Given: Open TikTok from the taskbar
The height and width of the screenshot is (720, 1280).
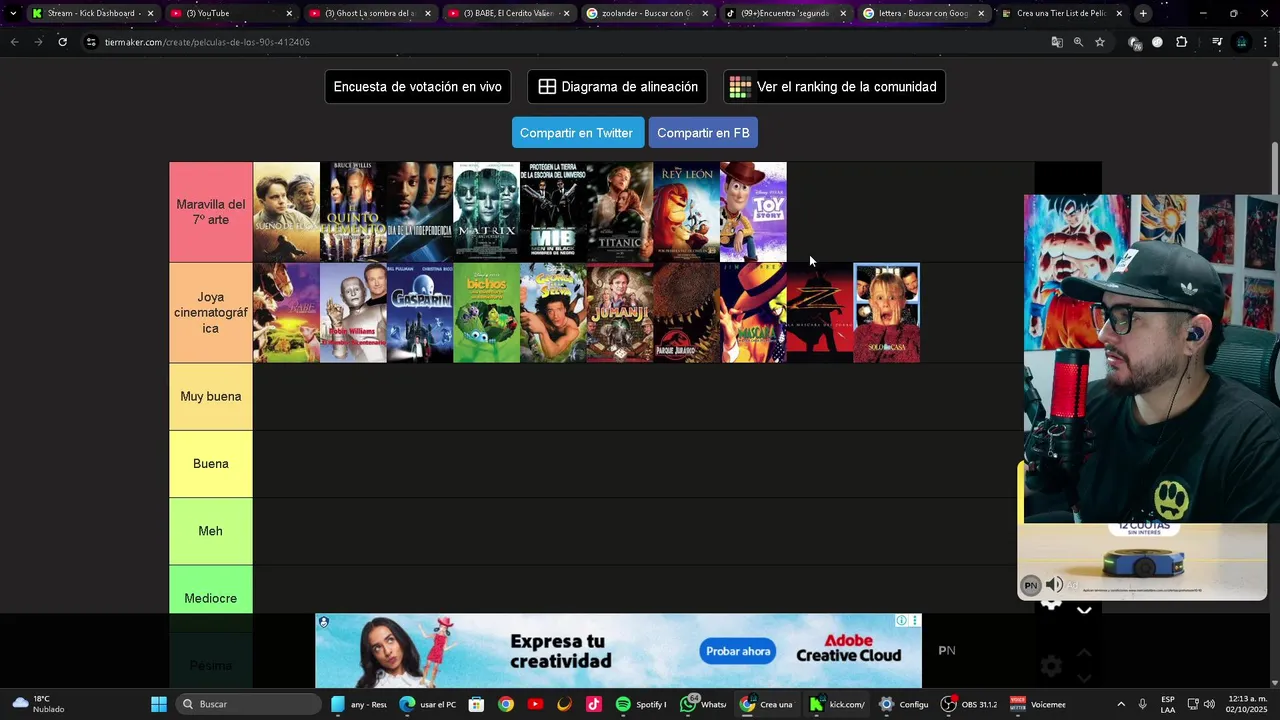Looking at the screenshot, I should [594, 704].
